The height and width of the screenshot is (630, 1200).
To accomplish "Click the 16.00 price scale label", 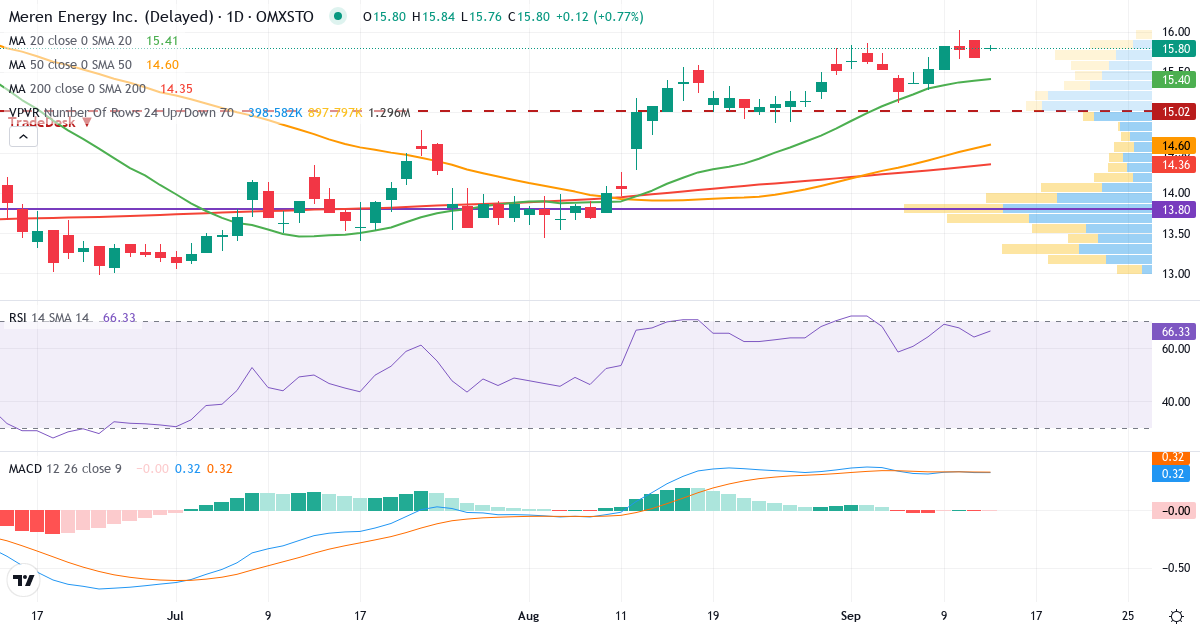I will click(1175, 32).
